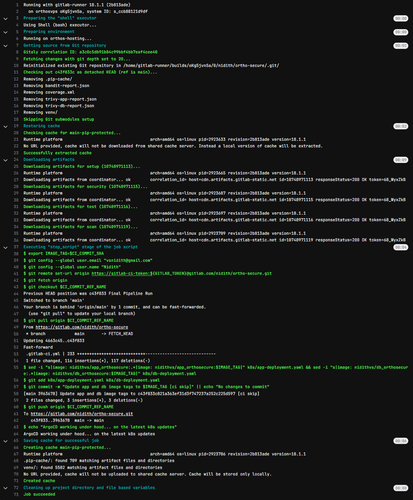Image resolution: width=413 pixels, height=500 pixels.
Task: Click the "Preparing the "shell" executor" header text
Action: point(60,18)
